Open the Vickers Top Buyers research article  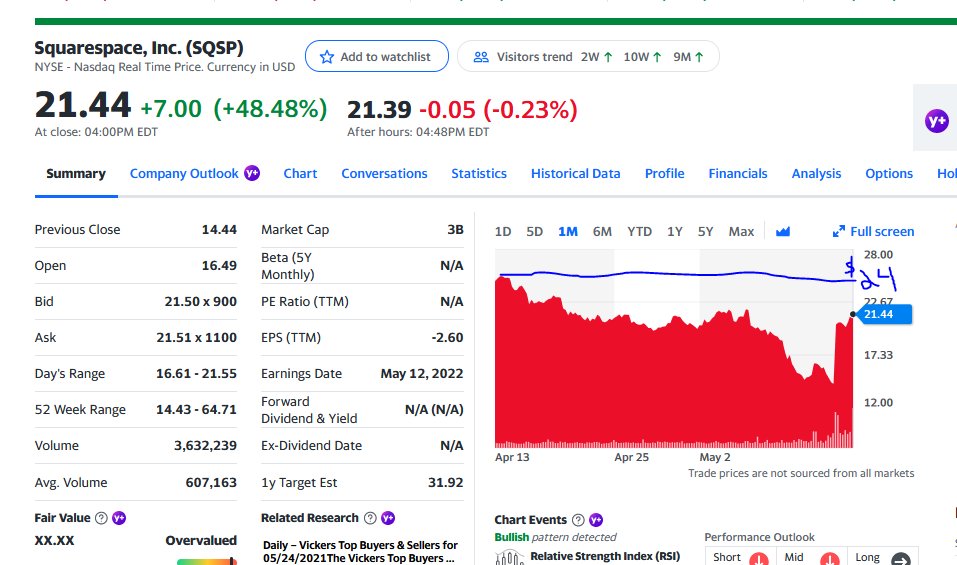360,552
